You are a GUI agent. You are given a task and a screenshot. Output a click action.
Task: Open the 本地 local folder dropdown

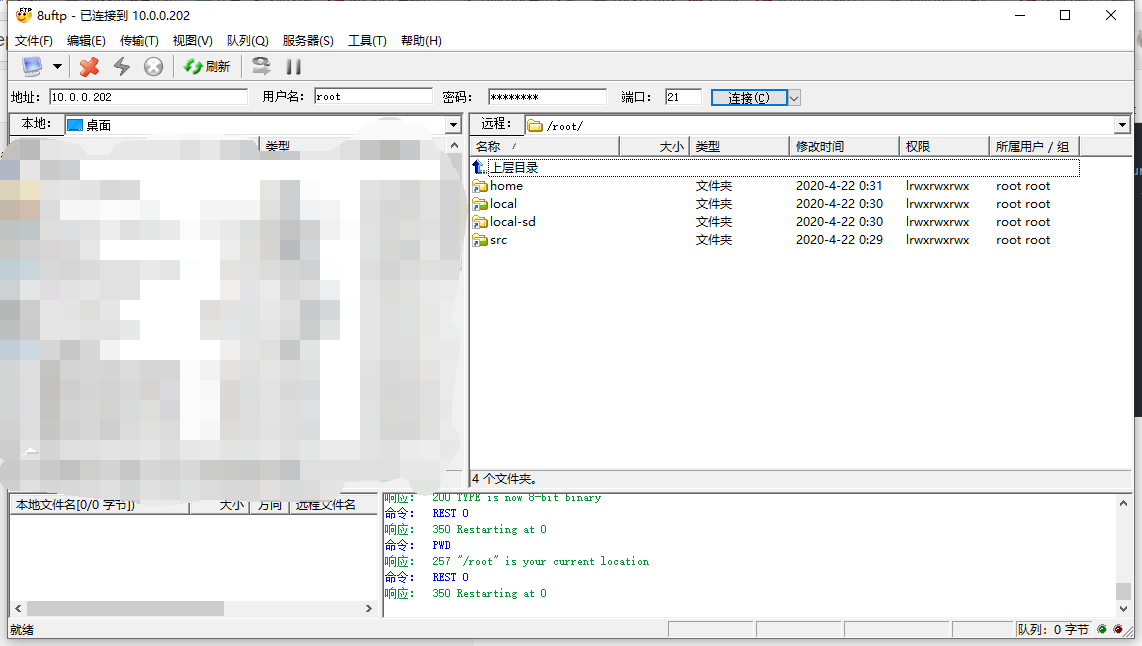pos(452,124)
